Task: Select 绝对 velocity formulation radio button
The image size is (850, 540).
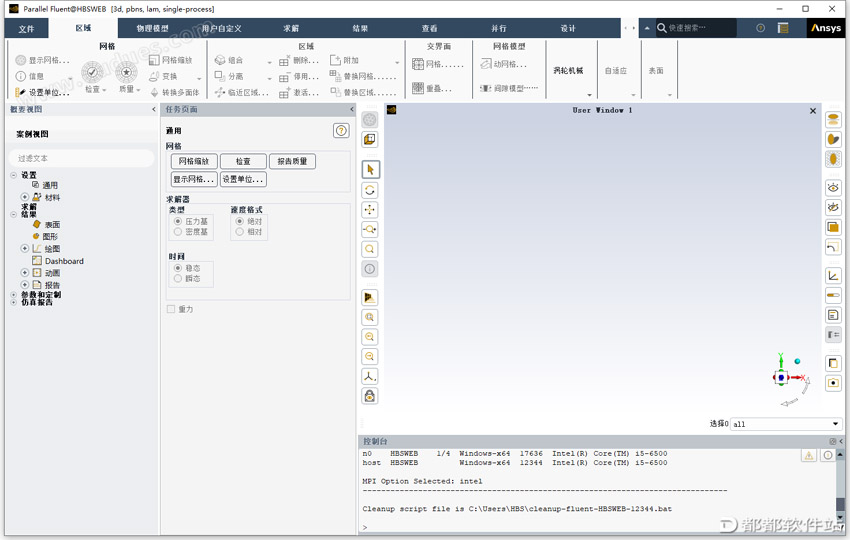Action: [x=240, y=221]
